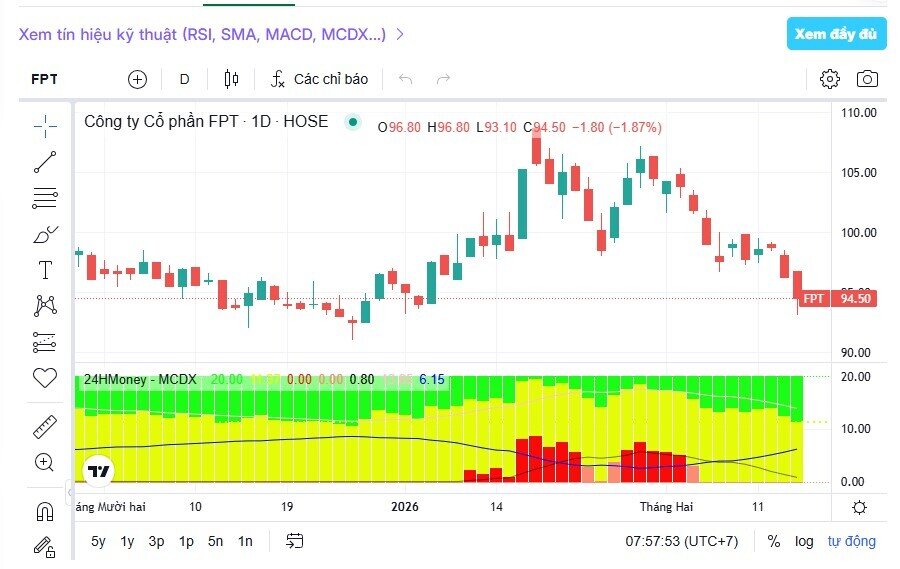Toggle log scale mode

pyautogui.click(x=804, y=541)
